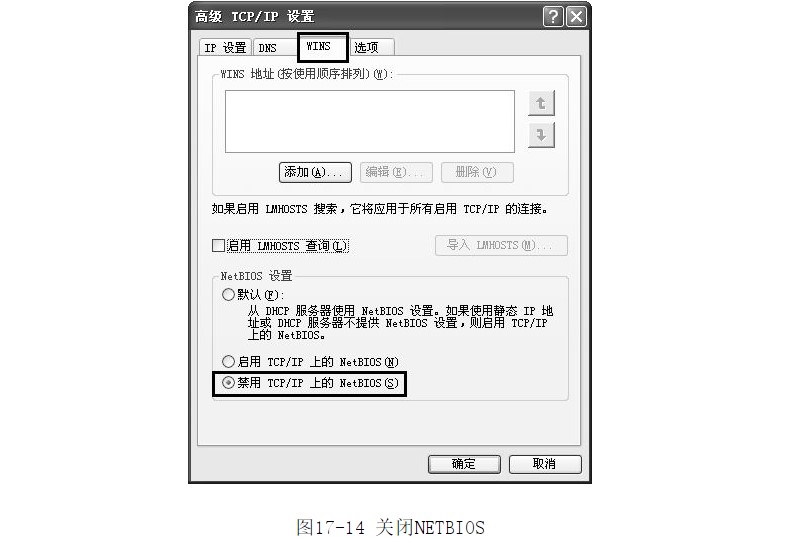Confirm settings with the 确定 button

[x=464, y=464]
